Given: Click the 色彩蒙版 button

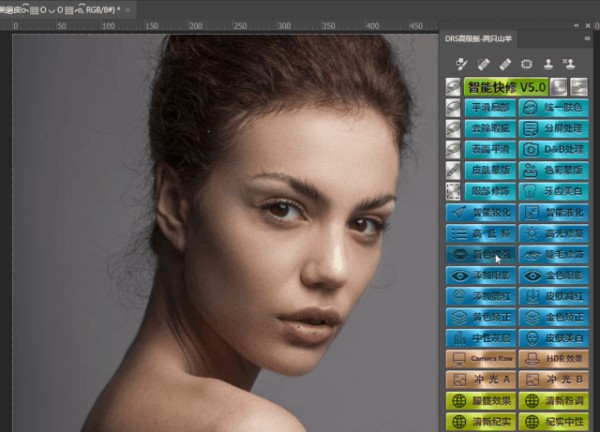Looking at the screenshot, I should pos(553,170).
